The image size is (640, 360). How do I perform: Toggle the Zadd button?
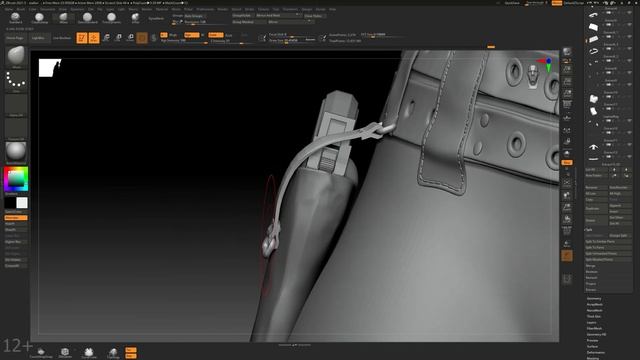pos(216,35)
